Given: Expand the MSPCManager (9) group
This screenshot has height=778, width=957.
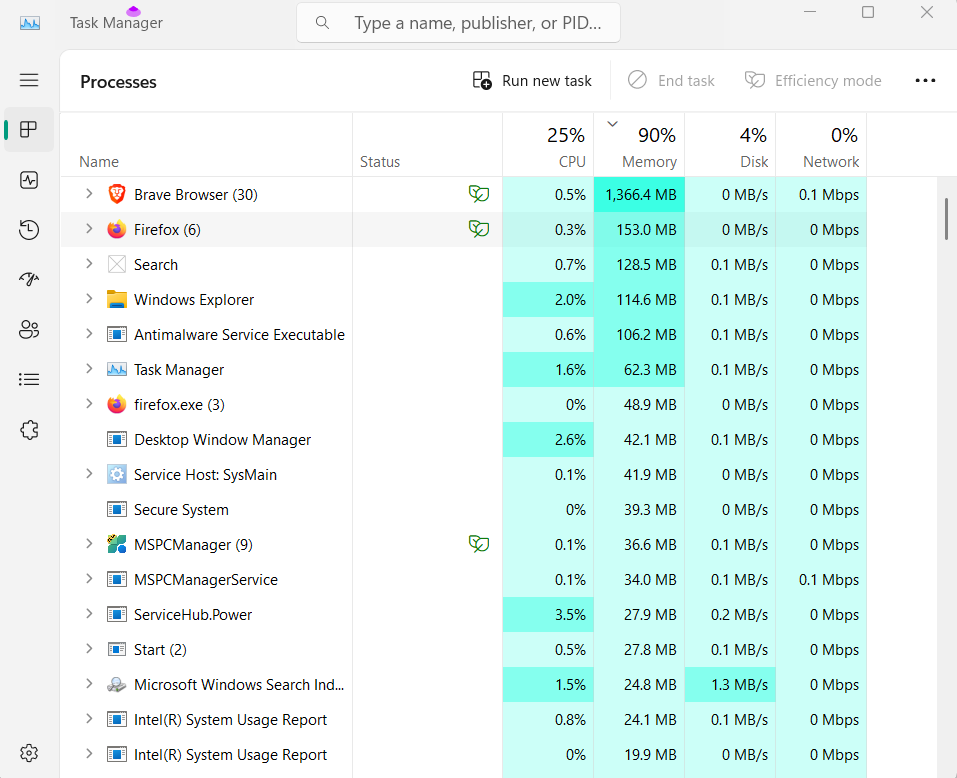Looking at the screenshot, I should 89,544.
